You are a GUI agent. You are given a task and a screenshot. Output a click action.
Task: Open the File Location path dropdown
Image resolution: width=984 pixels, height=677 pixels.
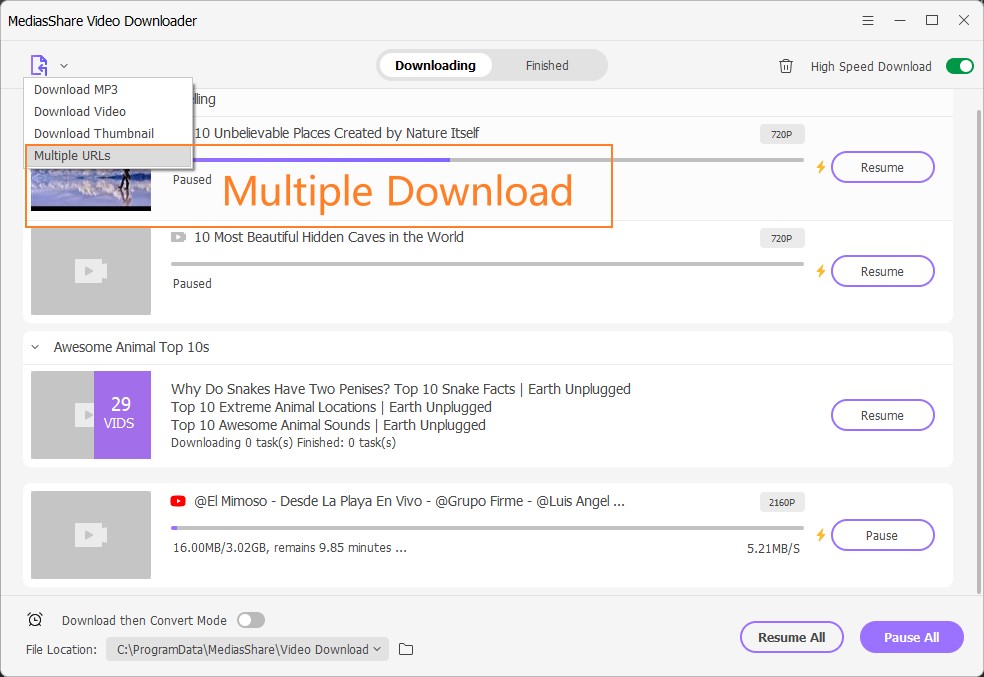(376, 648)
